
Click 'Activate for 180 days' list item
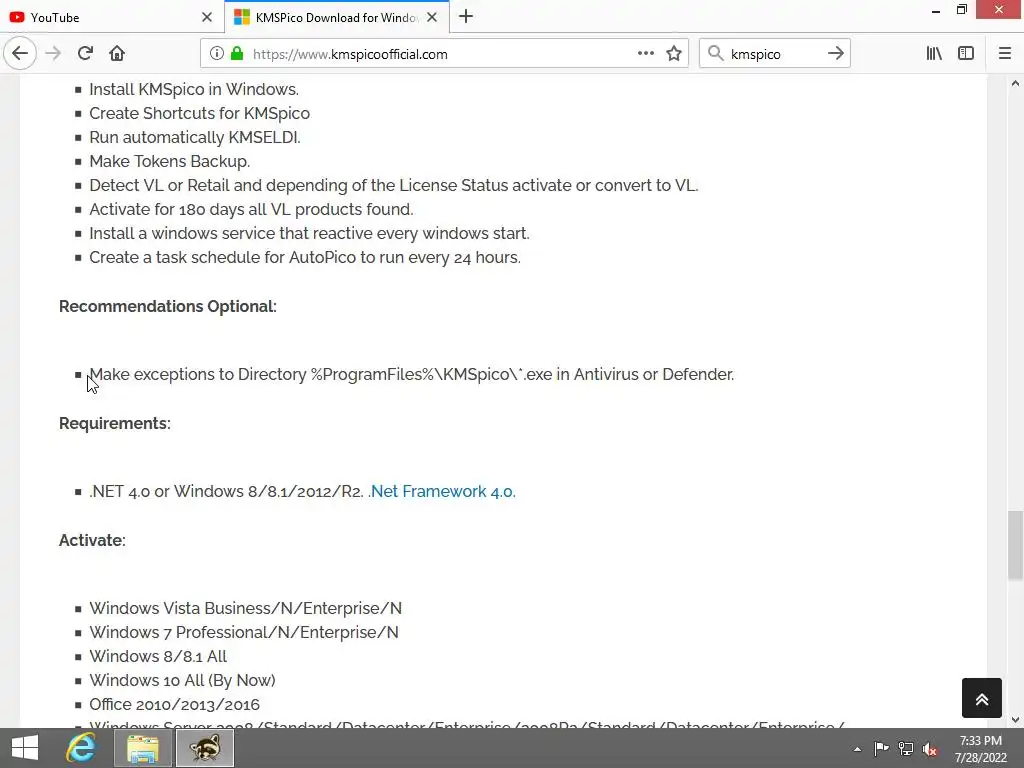coord(251,210)
